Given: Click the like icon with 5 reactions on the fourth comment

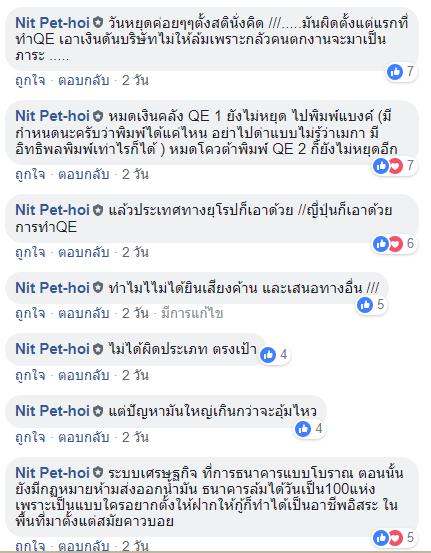Looking at the screenshot, I should [365, 305].
